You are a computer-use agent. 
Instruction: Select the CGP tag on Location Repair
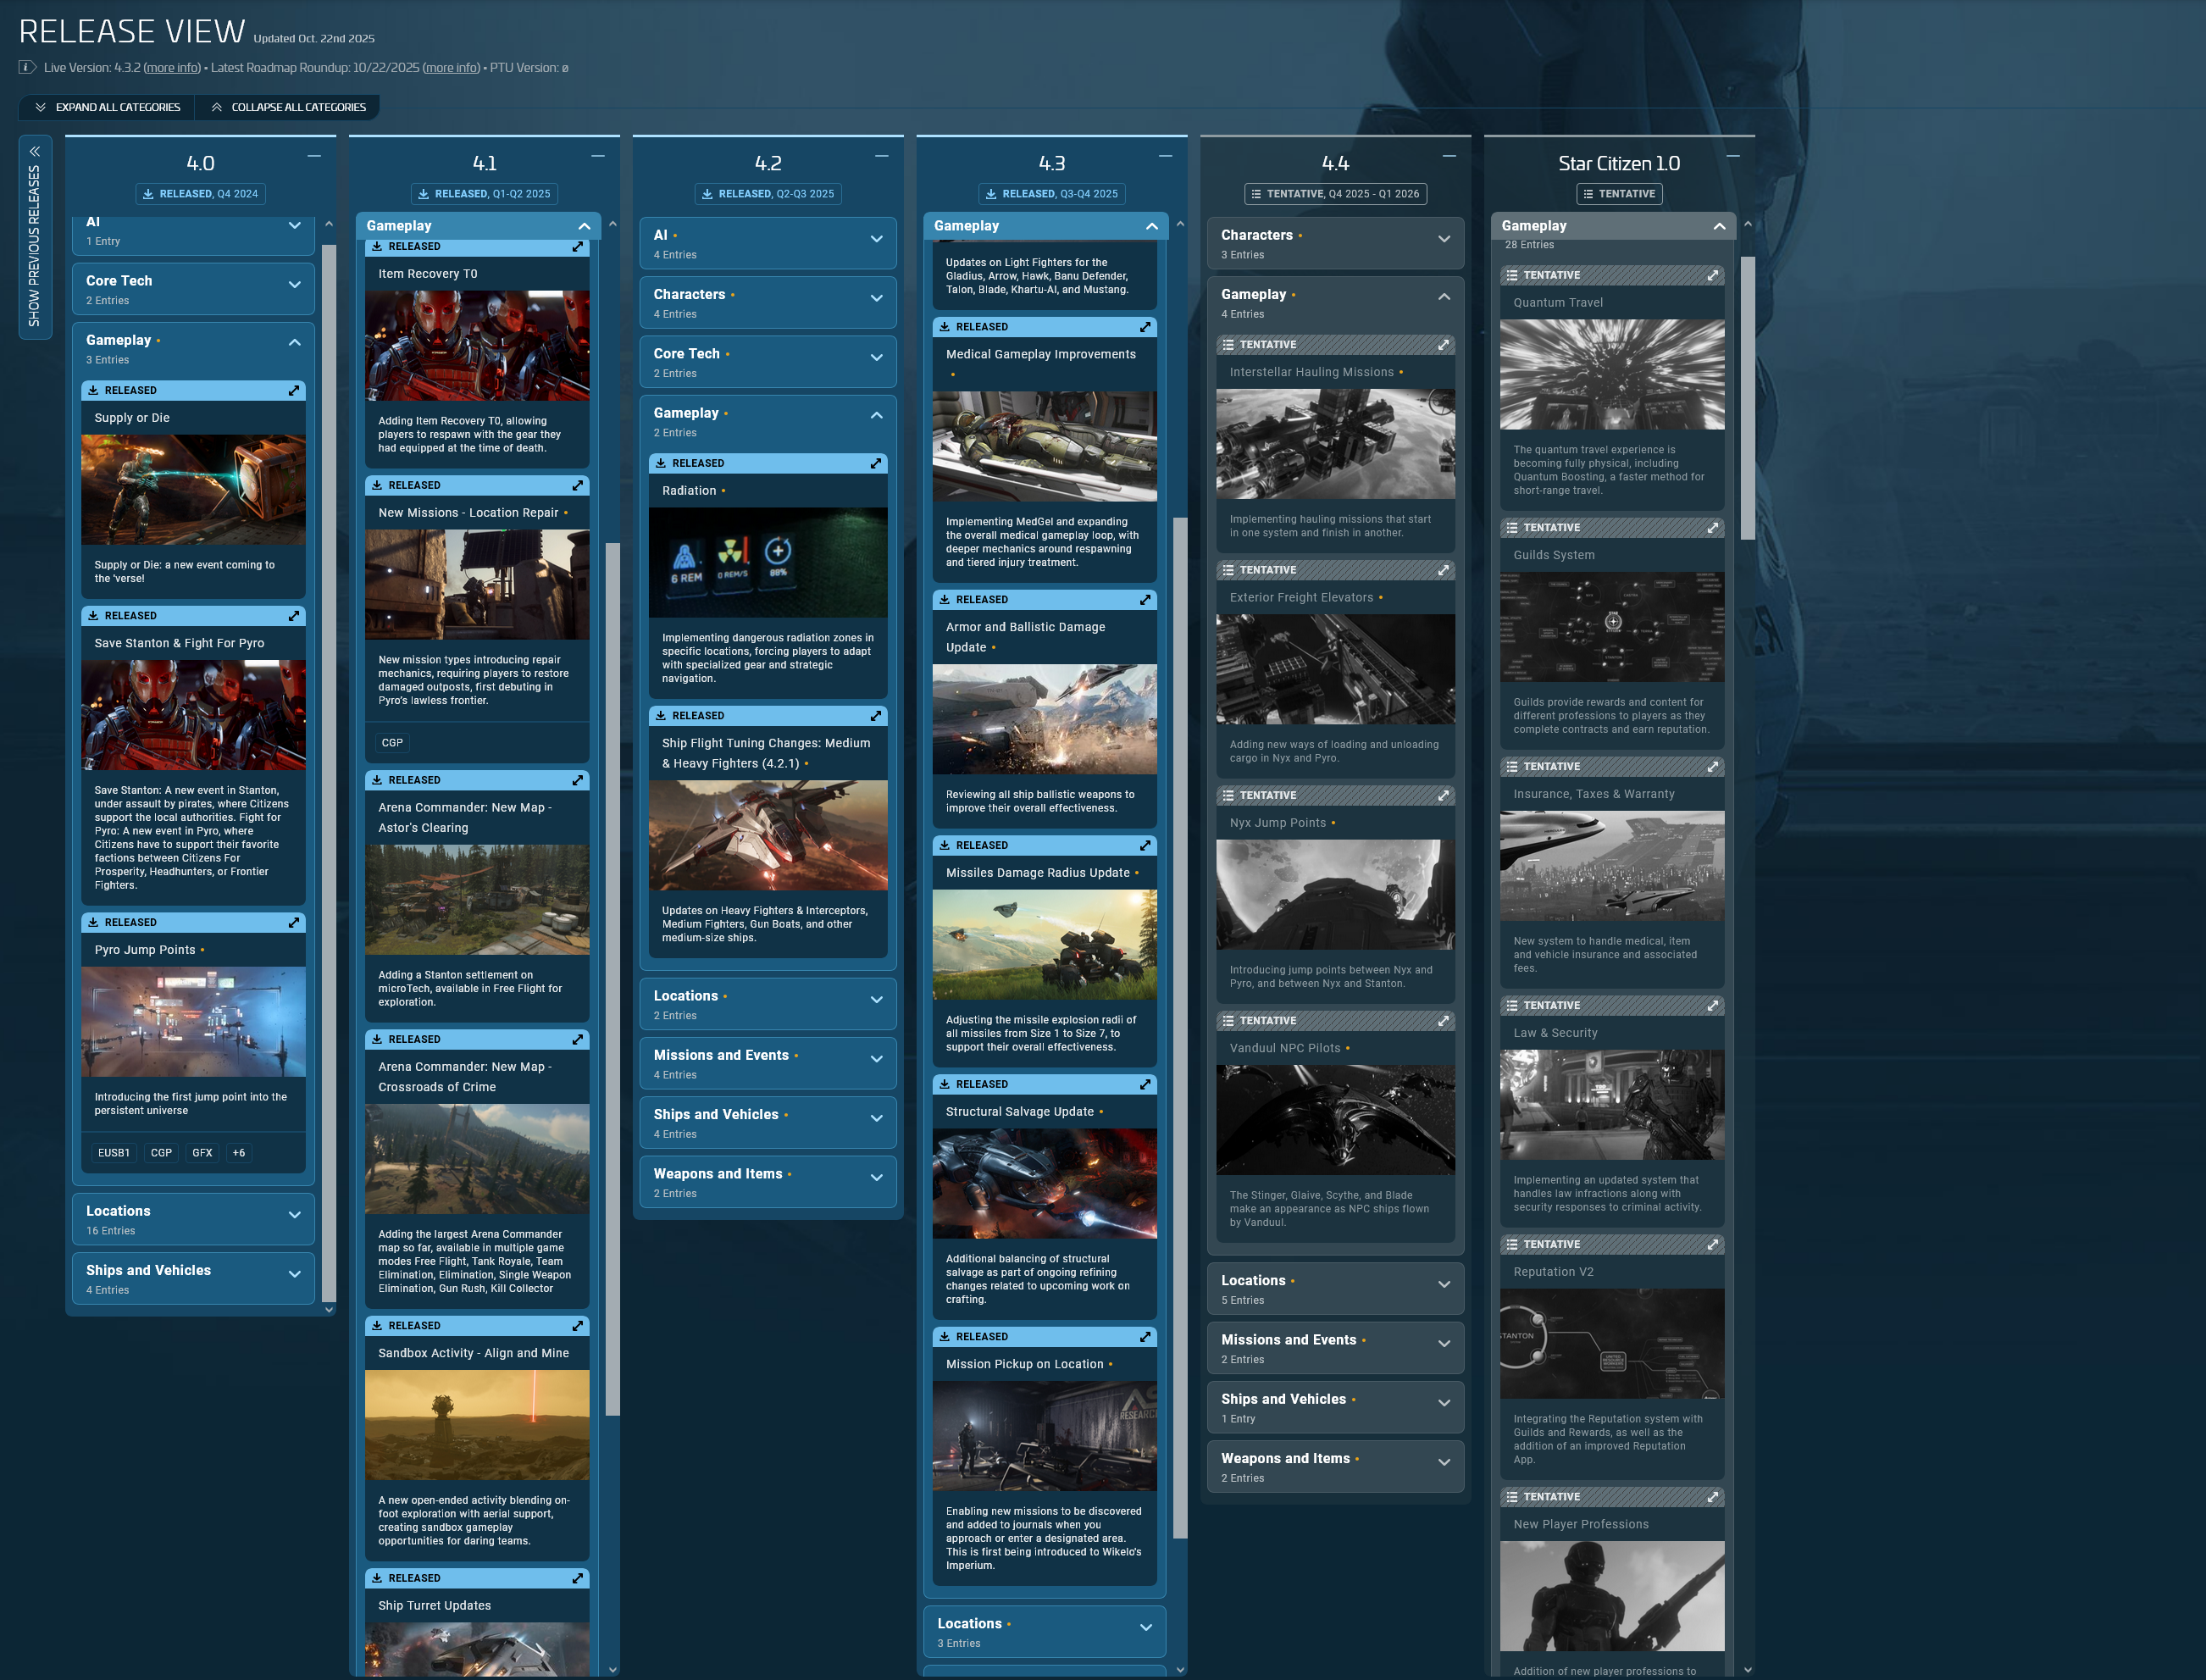pyautogui.click(x=392, y=743)
